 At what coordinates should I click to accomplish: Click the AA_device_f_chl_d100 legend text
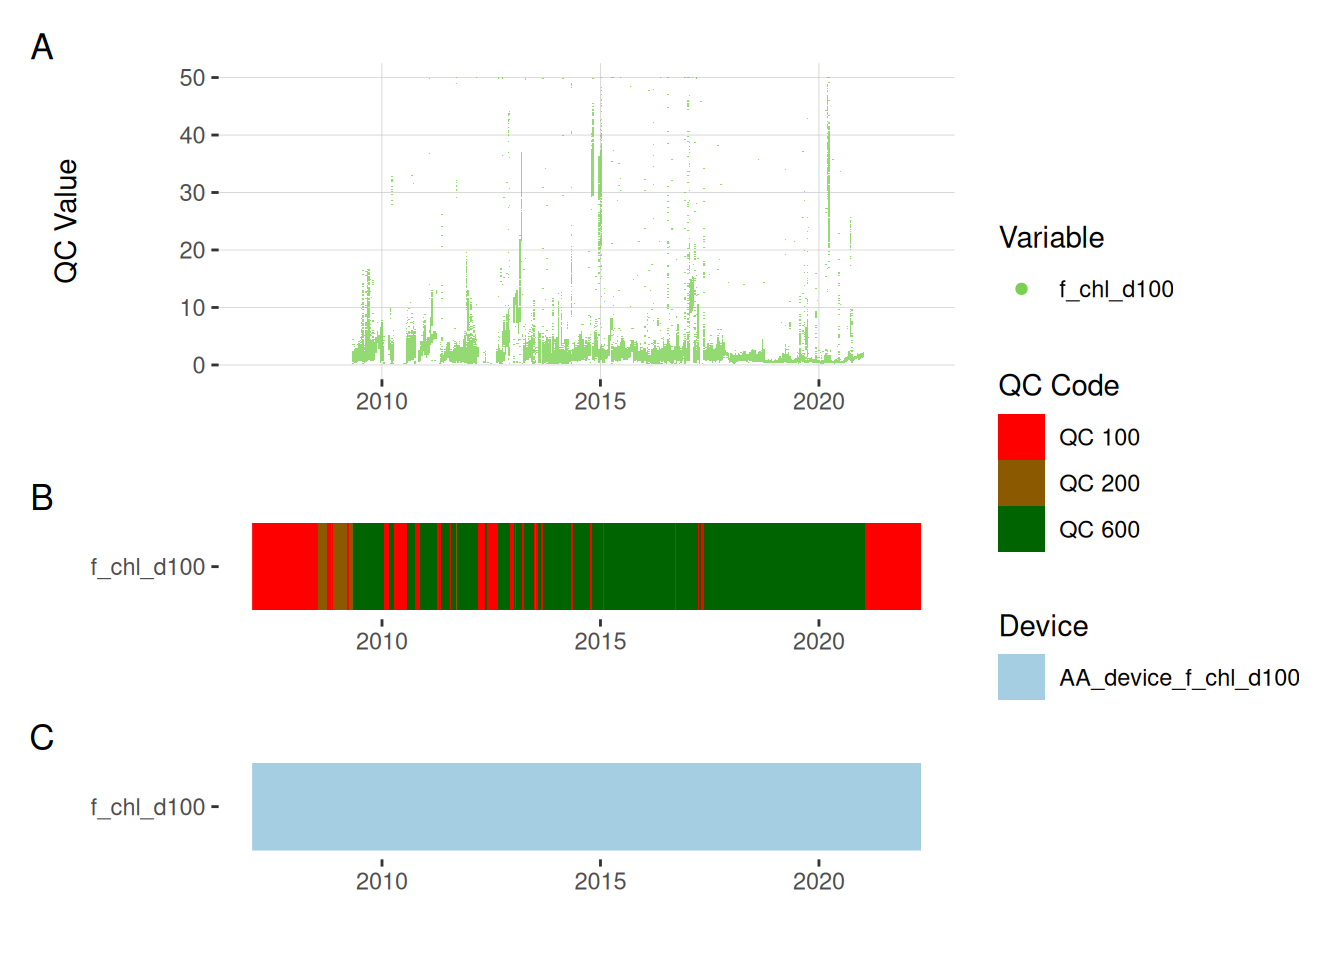[1179, 678]
